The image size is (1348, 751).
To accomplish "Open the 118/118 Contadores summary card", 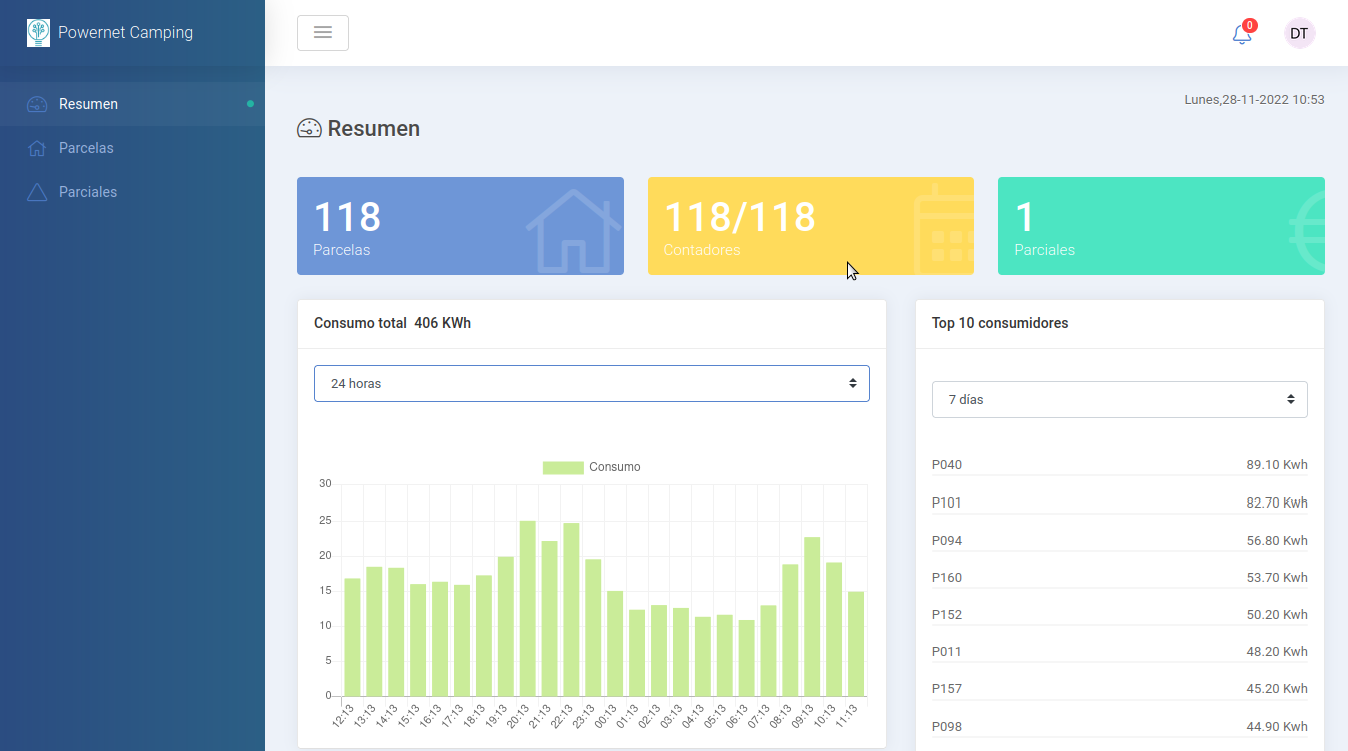I will [x=811, y=226].
